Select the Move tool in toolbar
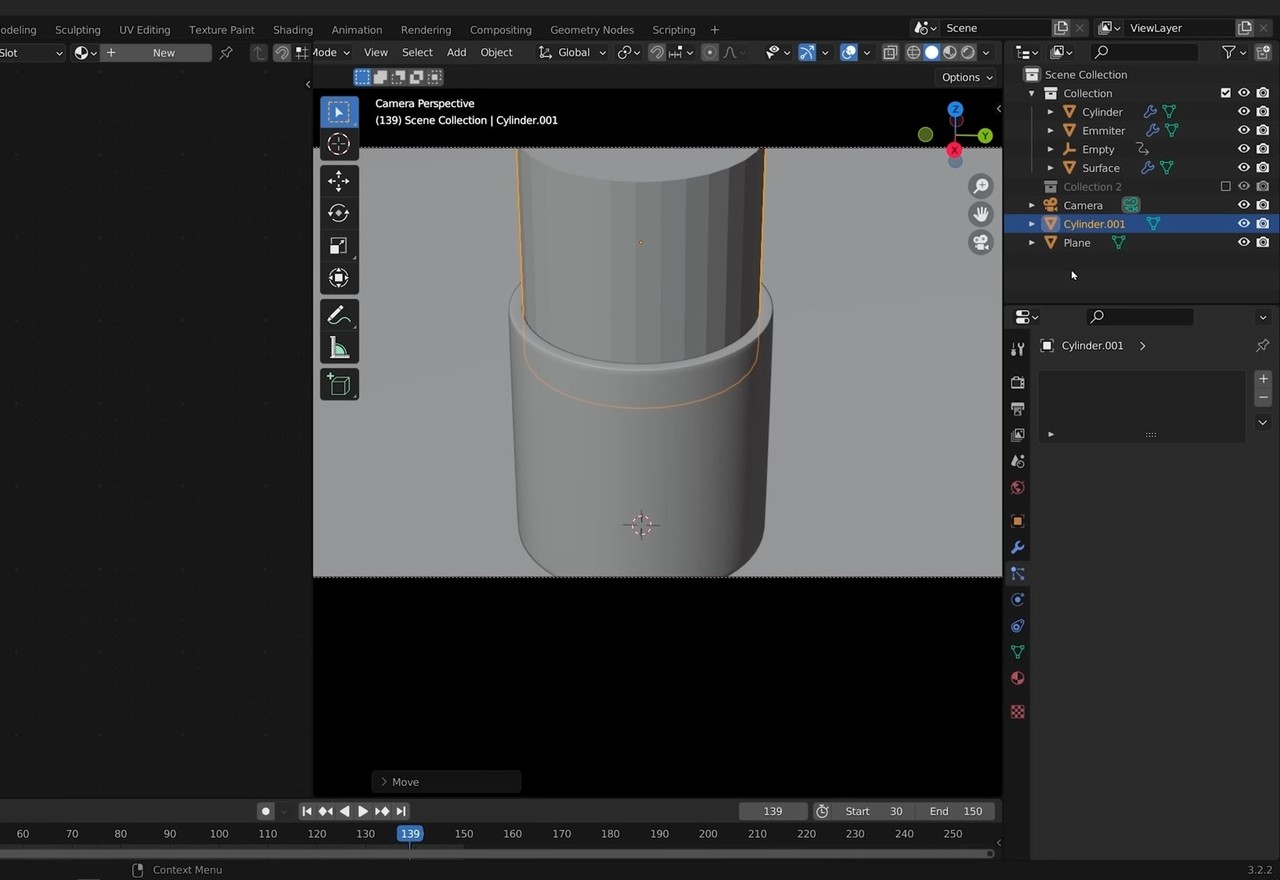Screen dimensions: 1280x880 click(x=339, y=181)
